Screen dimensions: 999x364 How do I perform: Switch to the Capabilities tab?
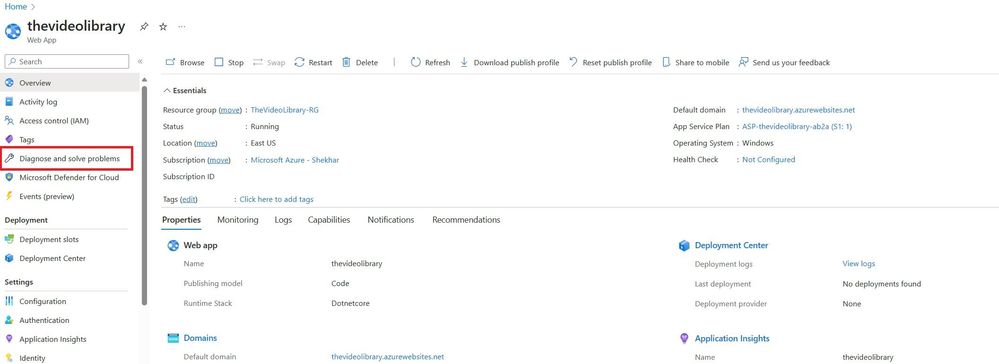tap(329, 220)
